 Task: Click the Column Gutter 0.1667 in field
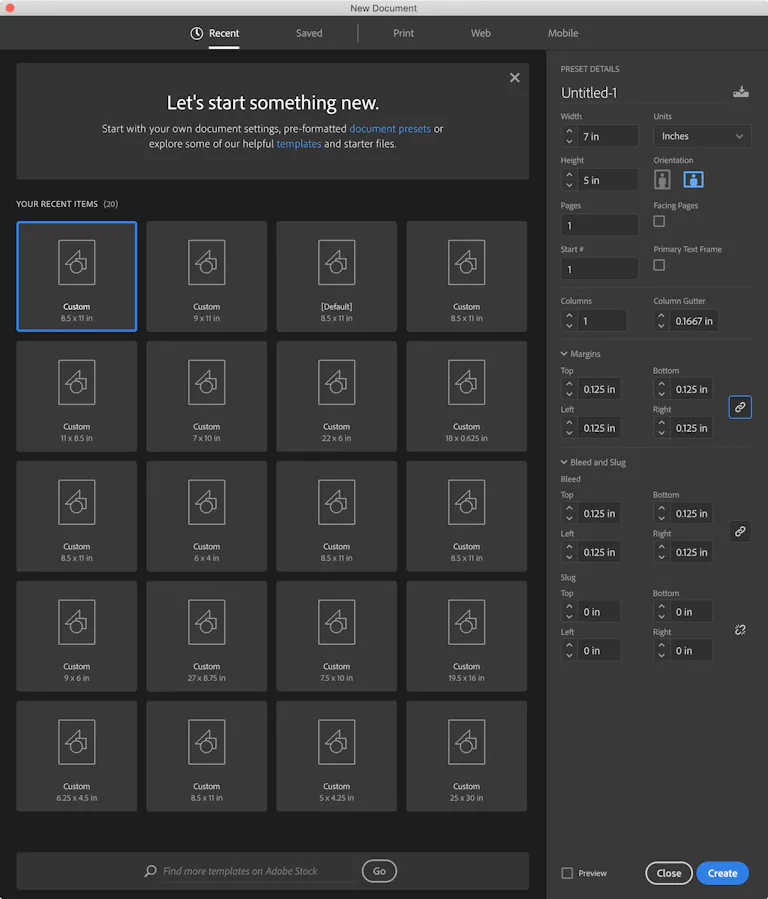[693, 321]
